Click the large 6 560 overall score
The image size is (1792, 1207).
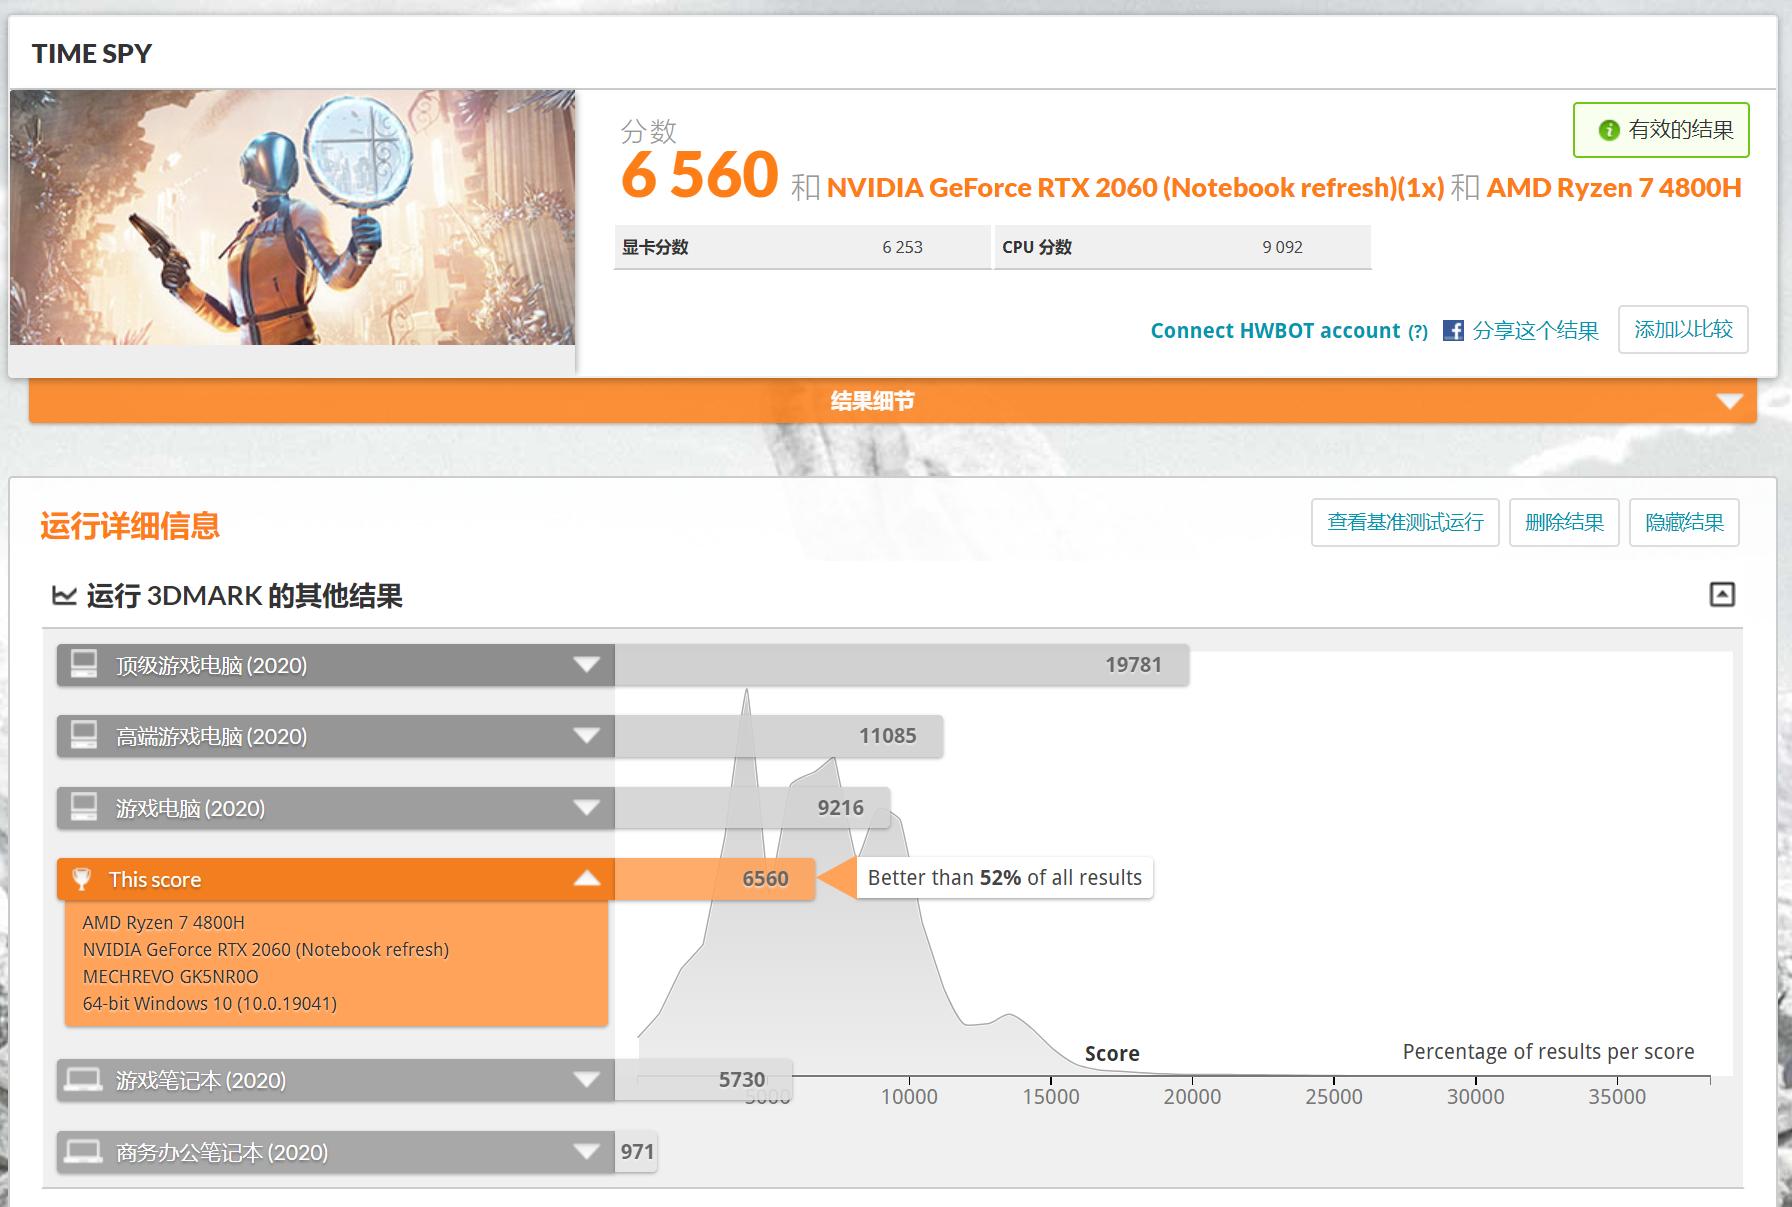(x=699, y=175)
